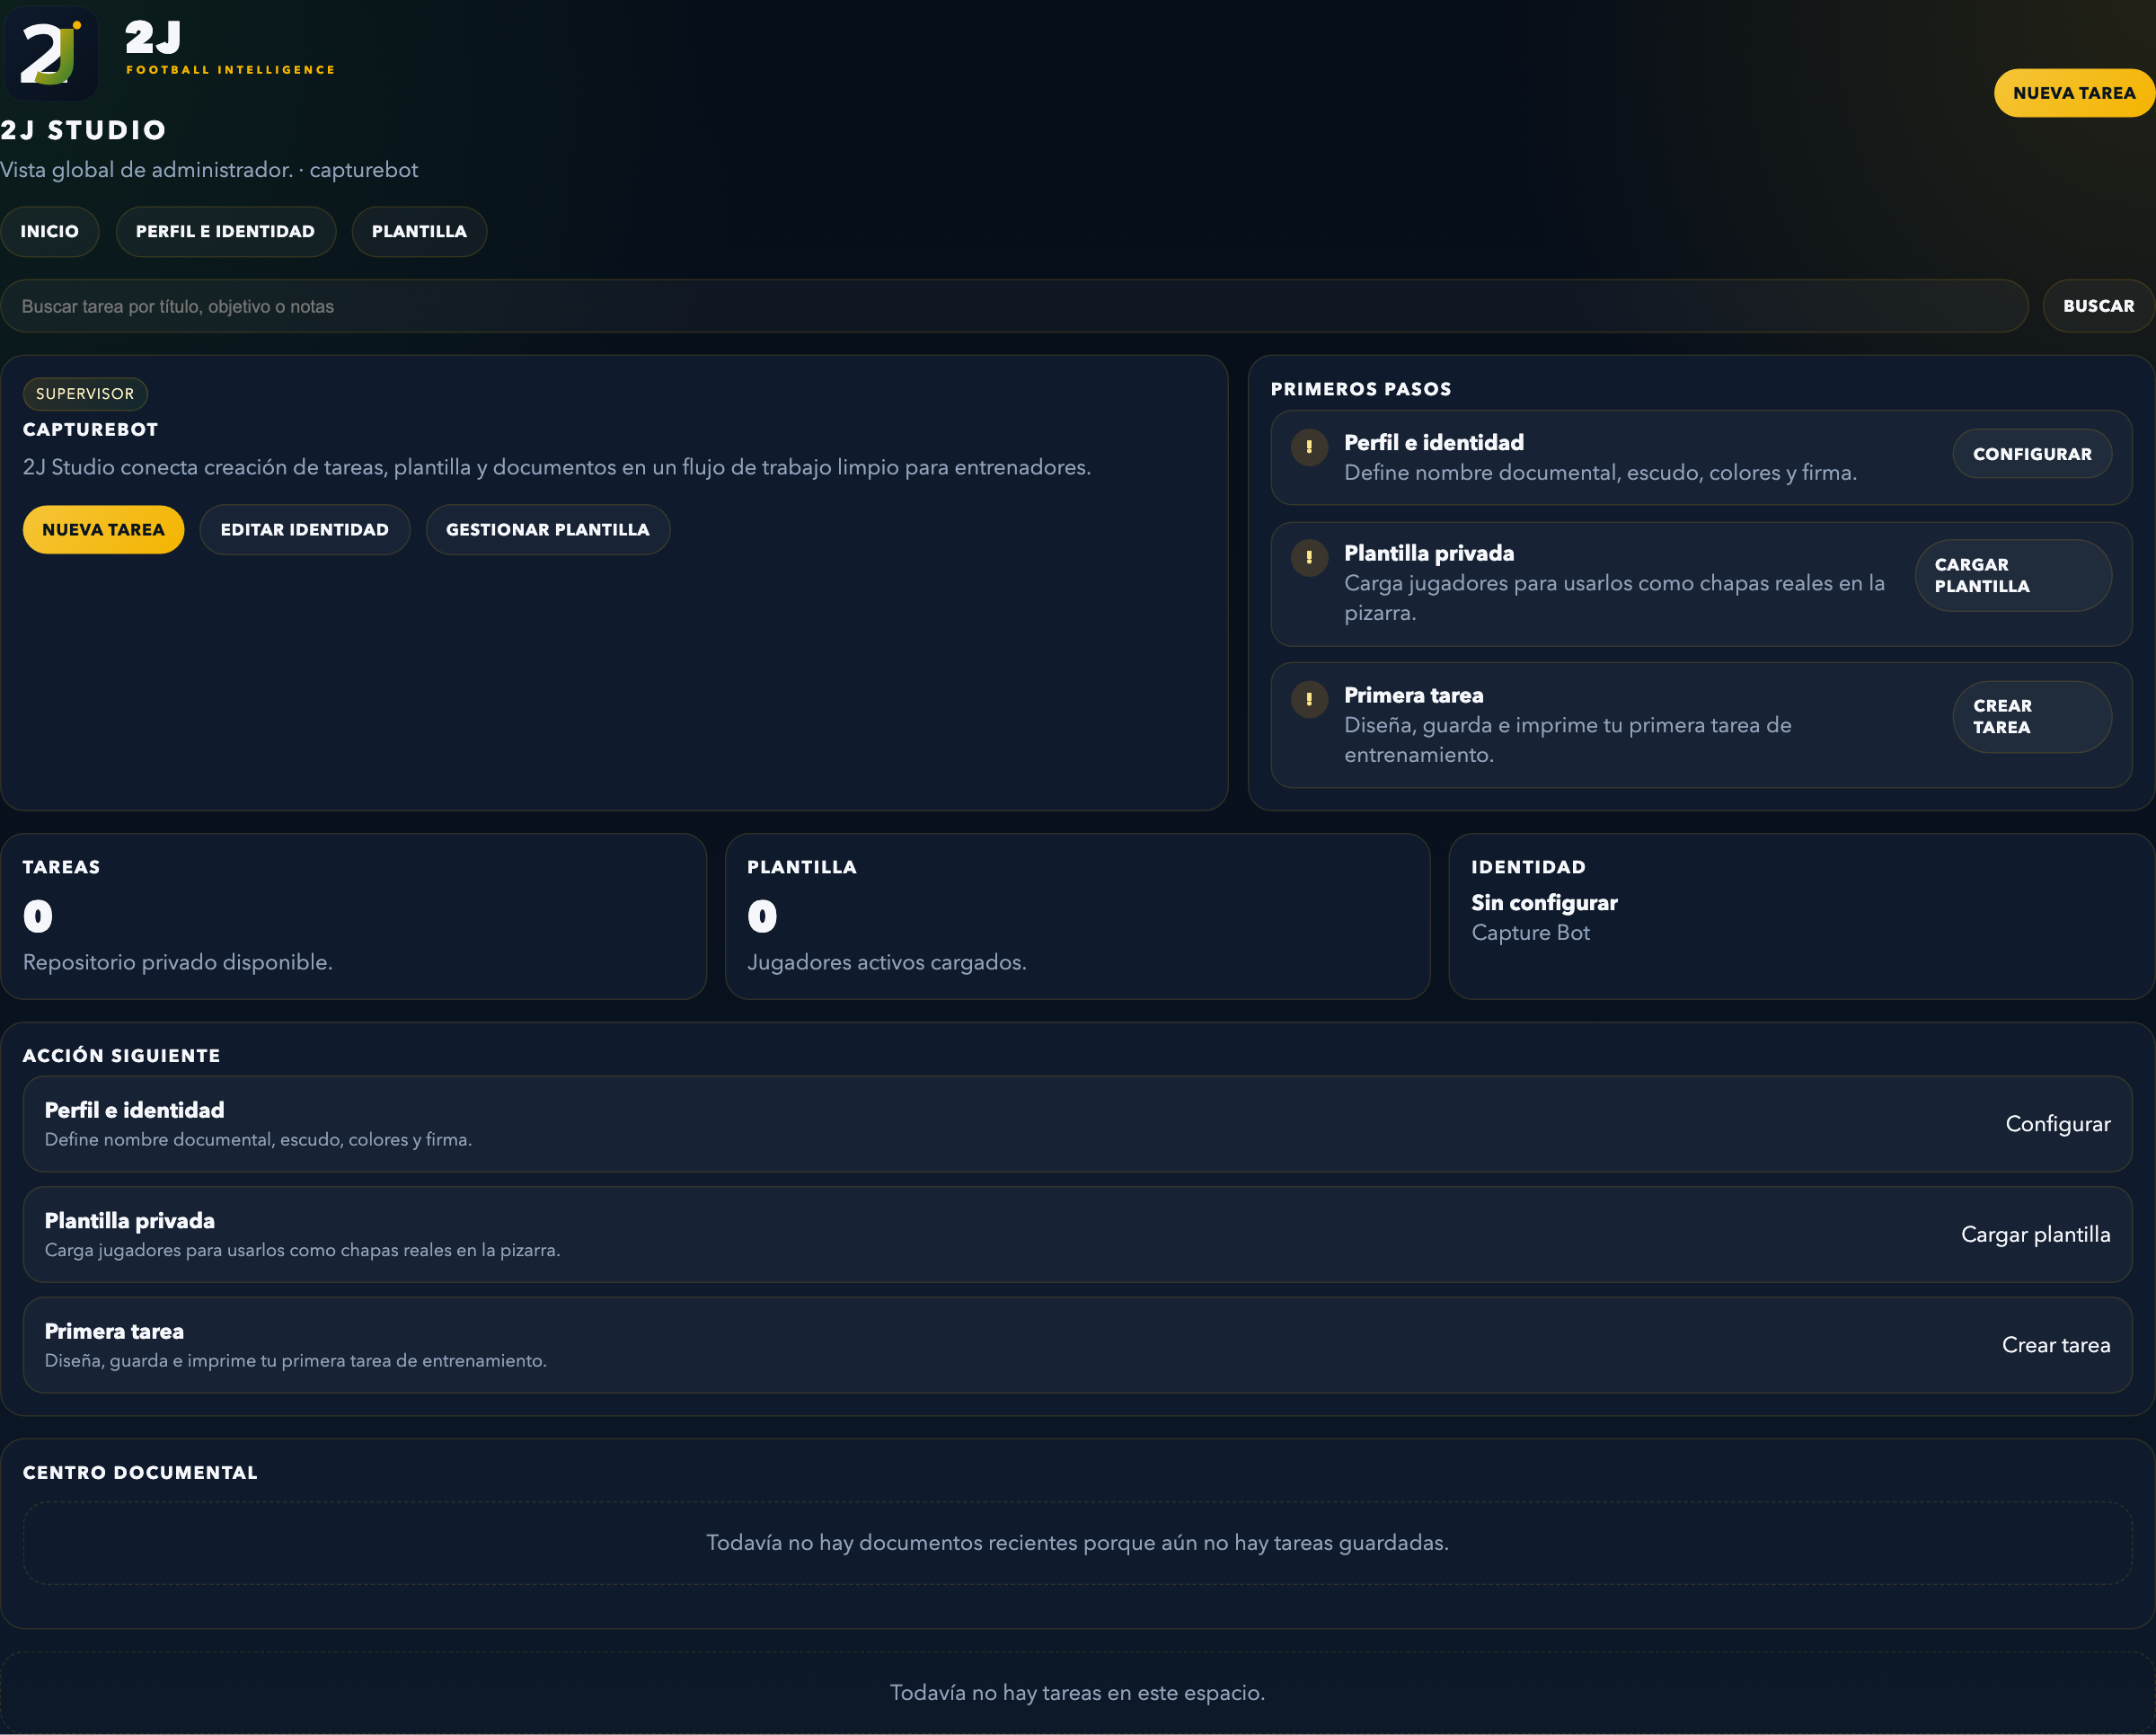Click the 2J Football Intelligence logo

[x=230, y=50]
